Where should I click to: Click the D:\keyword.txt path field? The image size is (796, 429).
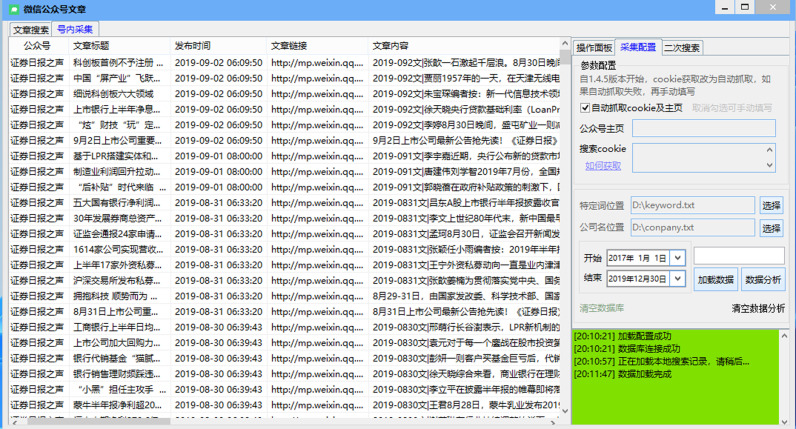click(692, 205)
